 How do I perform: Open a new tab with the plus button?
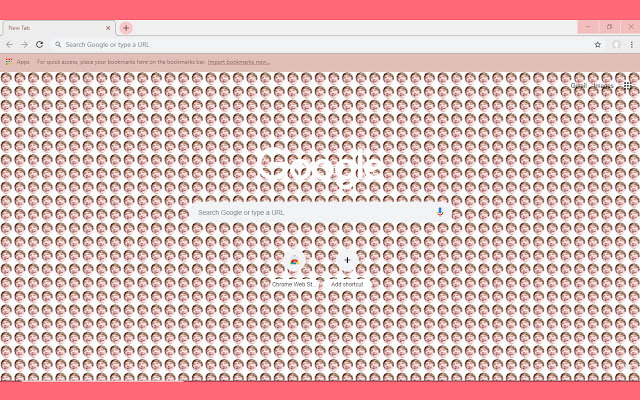coord(126,28)
